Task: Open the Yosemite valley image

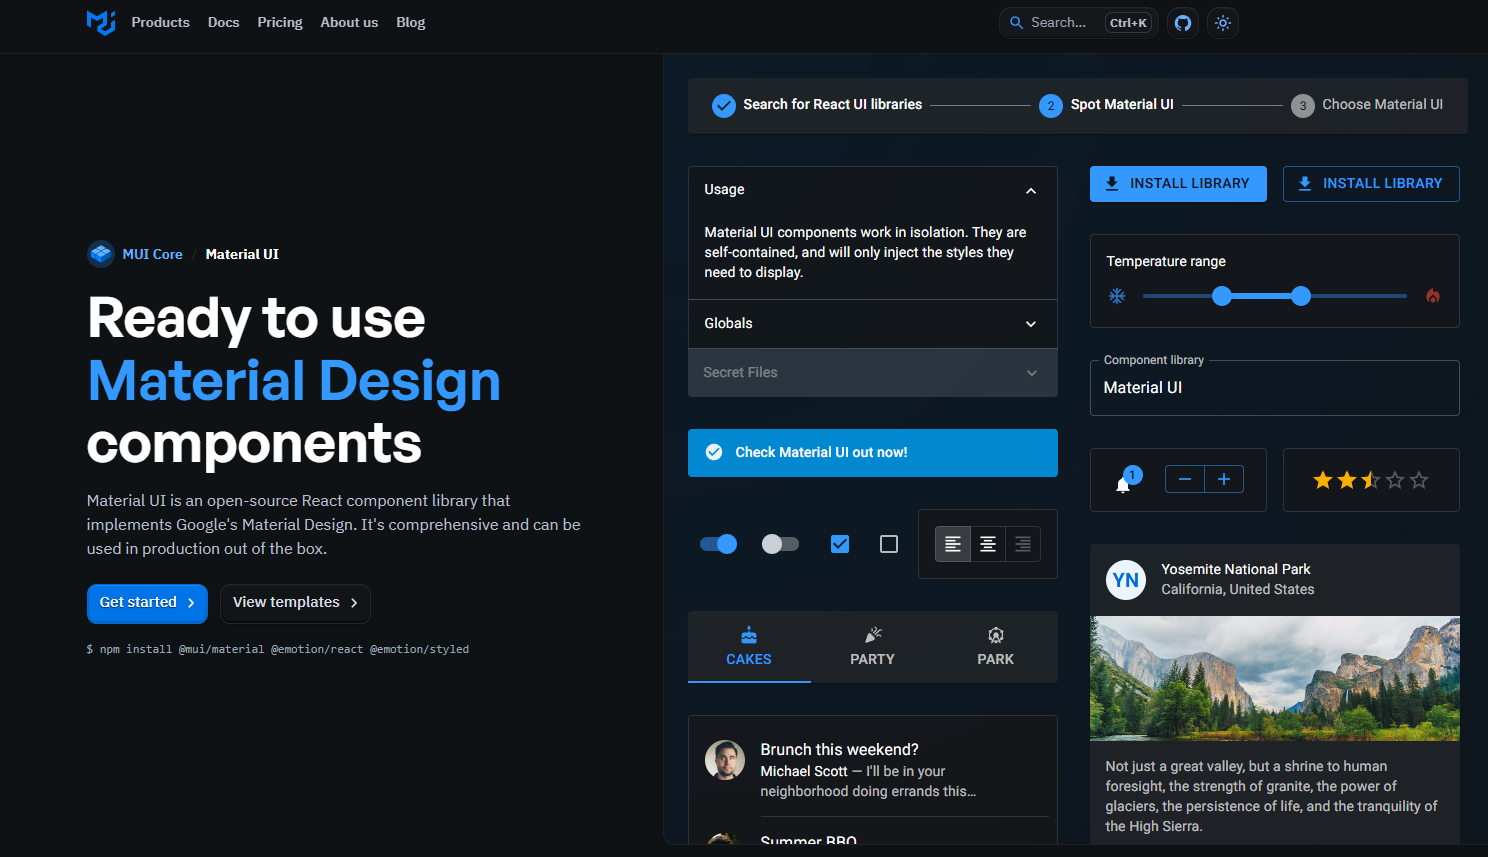Action: [x=1275, y=678]
